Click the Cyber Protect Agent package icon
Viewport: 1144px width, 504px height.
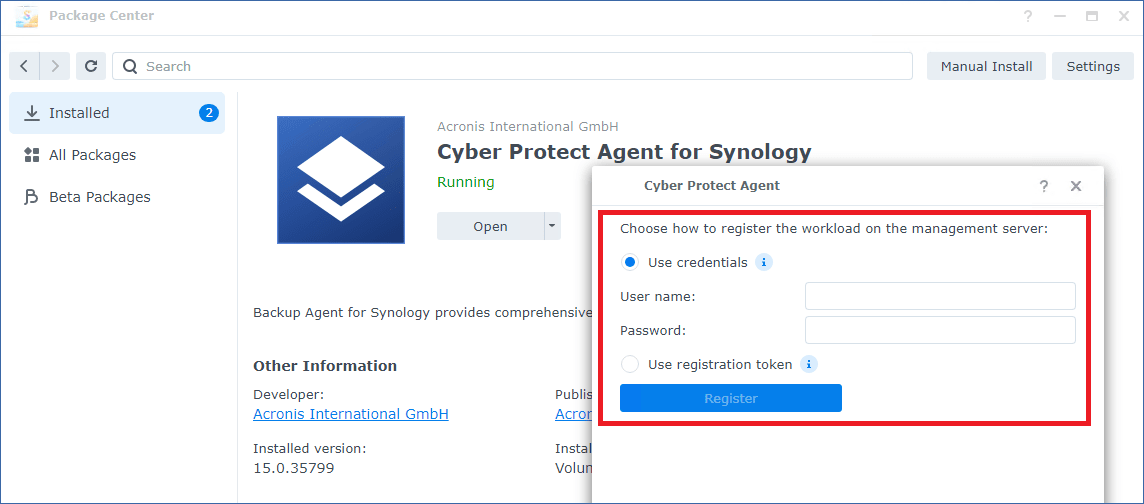tap(341, 180)
